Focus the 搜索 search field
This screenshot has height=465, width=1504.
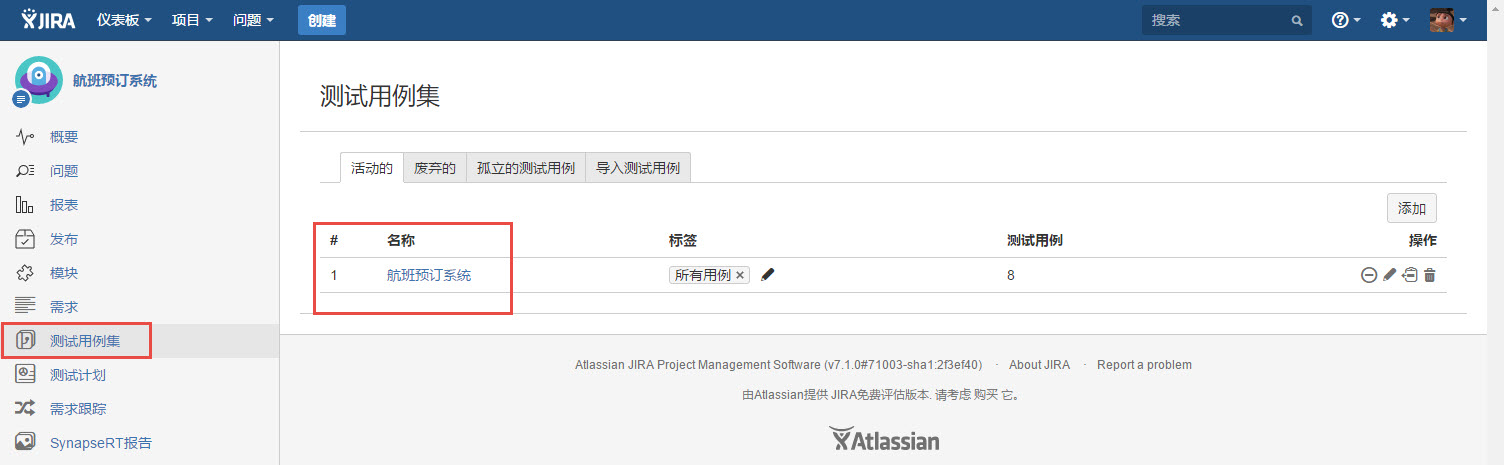[1227, 20]
